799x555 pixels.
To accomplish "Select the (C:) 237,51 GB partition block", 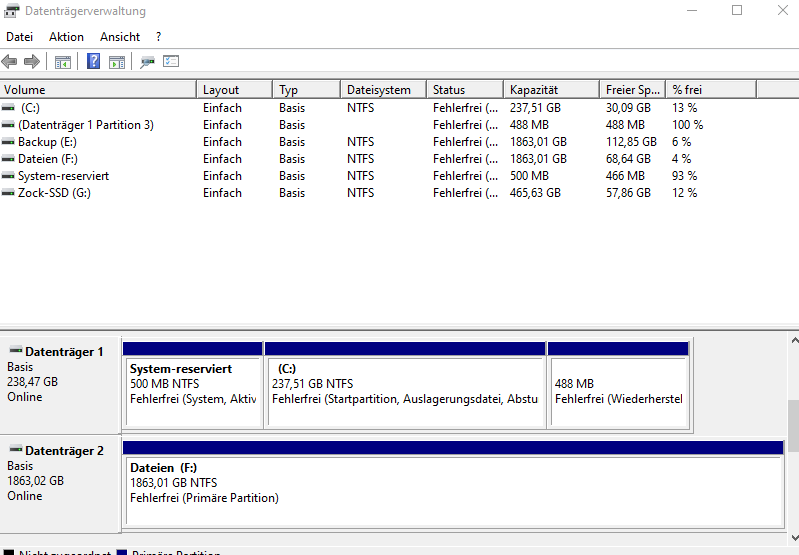I will point(406,385).
